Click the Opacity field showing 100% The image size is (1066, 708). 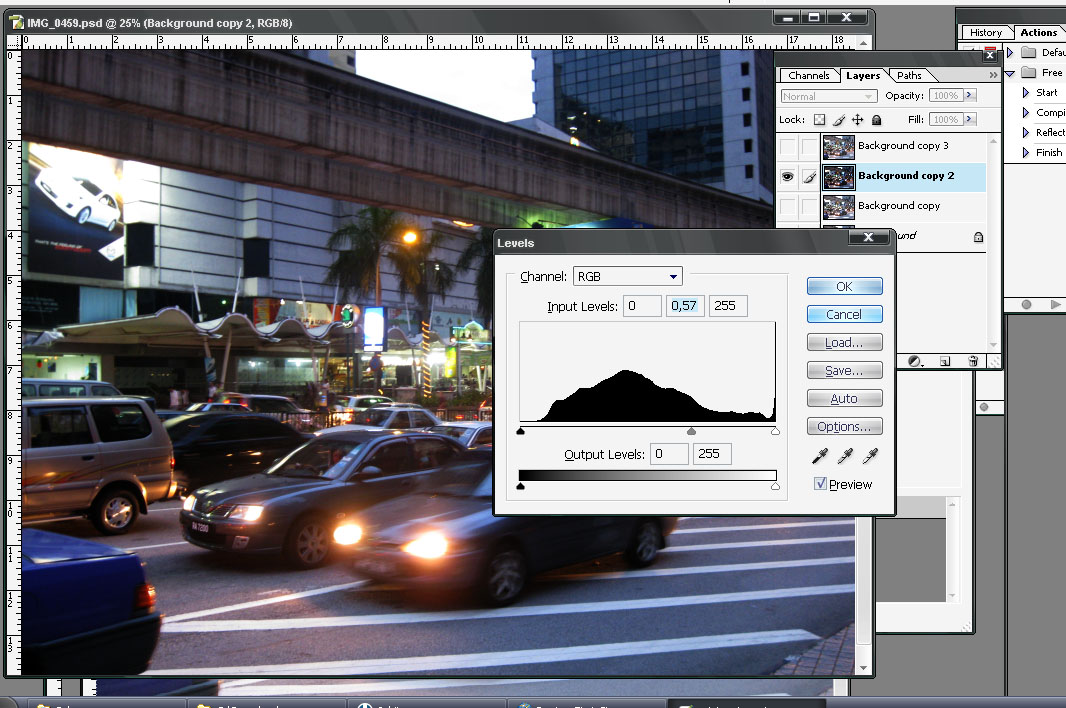click(946, 95)
